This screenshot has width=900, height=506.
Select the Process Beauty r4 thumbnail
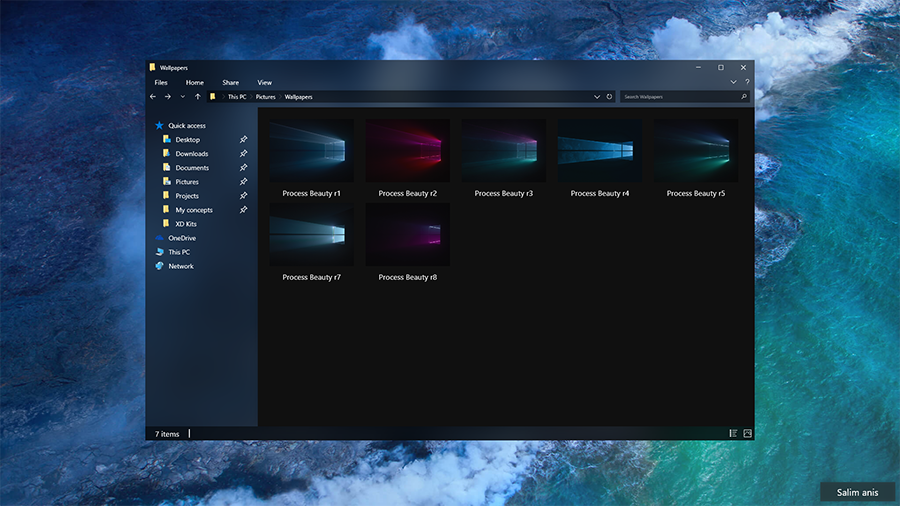(599, 150)
